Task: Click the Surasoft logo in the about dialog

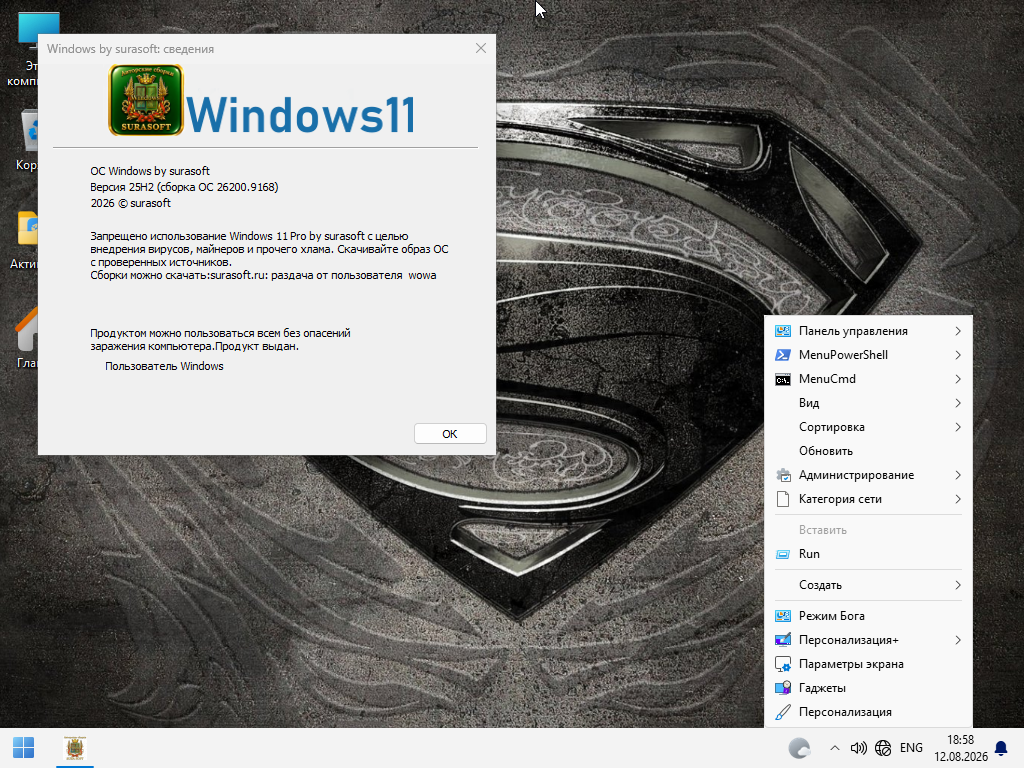Action: (146, 100)
